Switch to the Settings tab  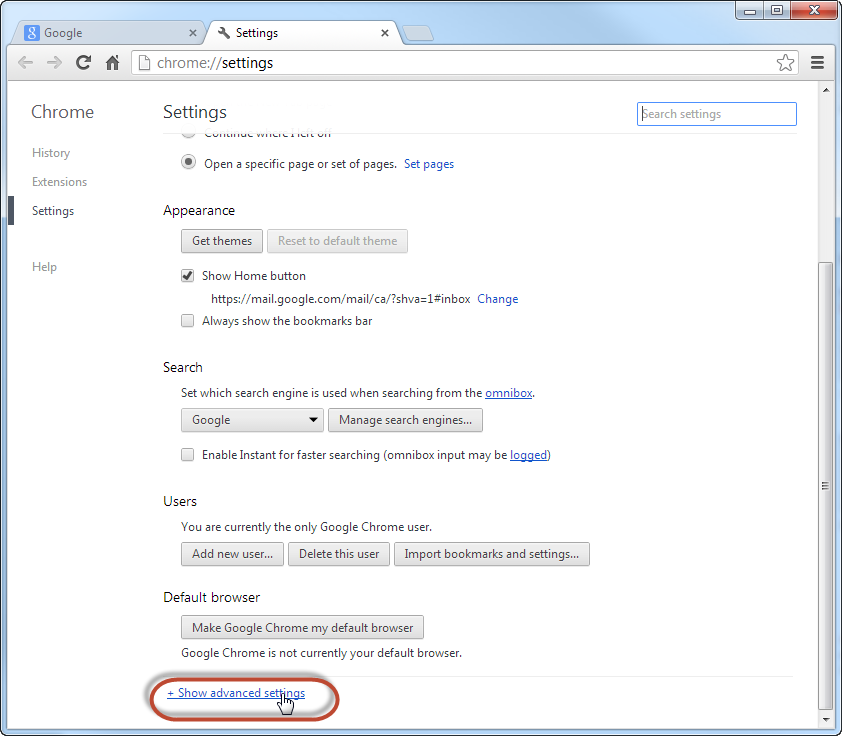point(303,33)
